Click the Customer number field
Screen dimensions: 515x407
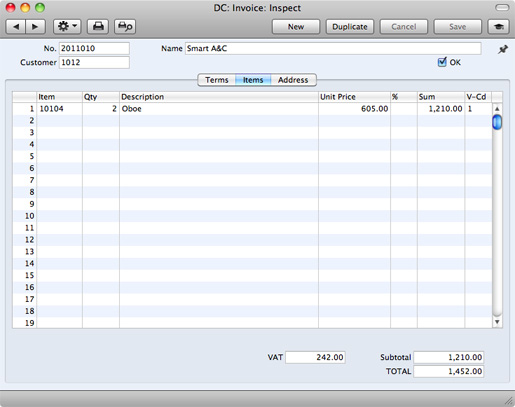[x=94, y=62]
